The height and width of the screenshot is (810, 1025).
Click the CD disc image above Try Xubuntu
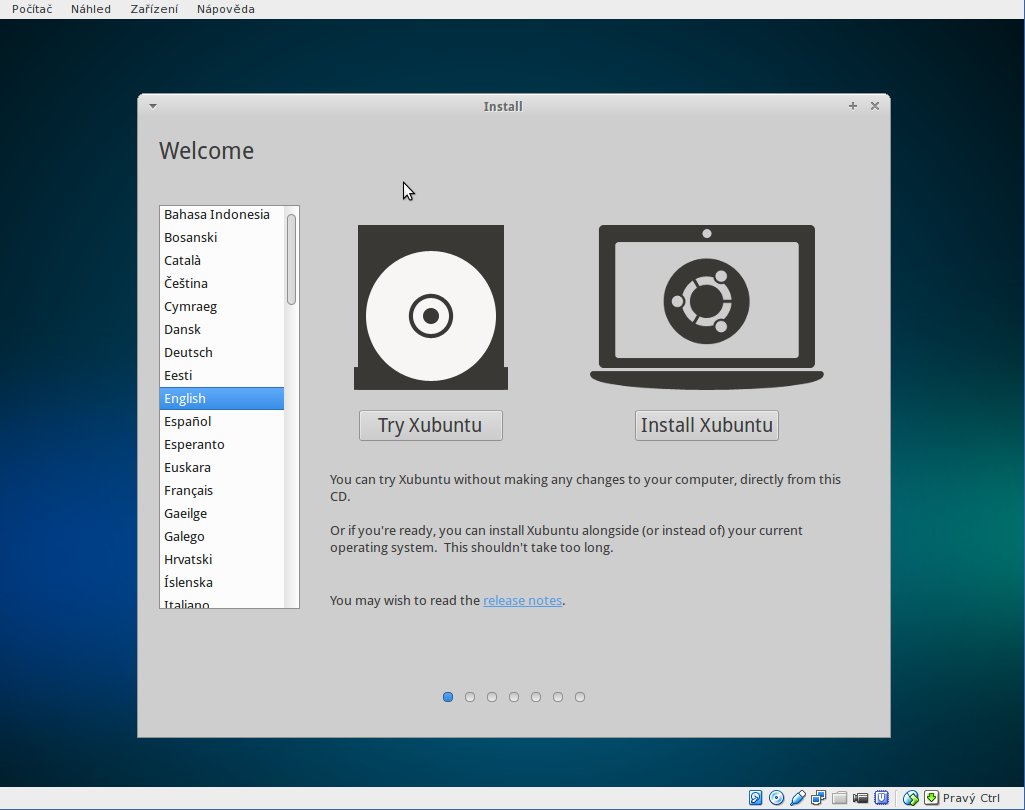(x=431, y=307)
